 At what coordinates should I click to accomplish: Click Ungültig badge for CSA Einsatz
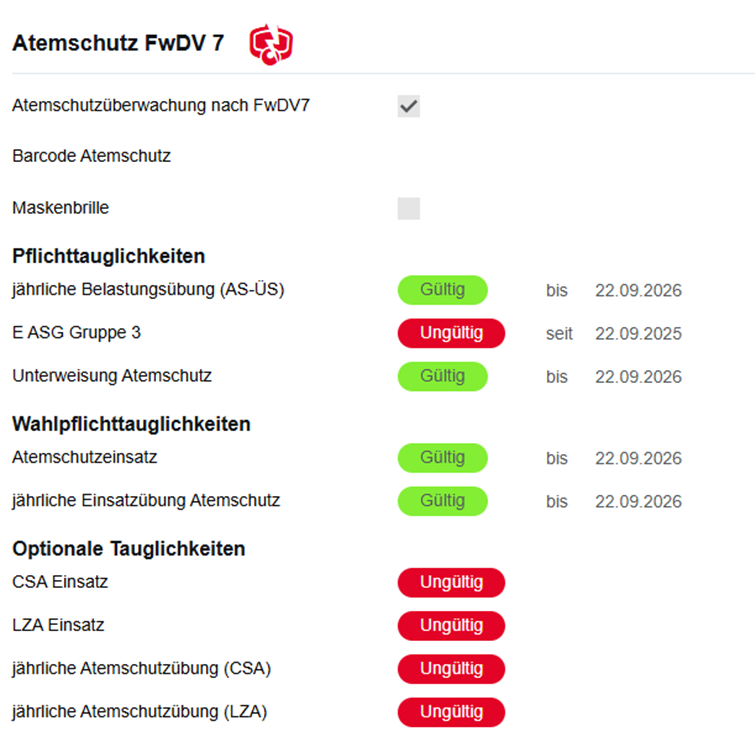[451, 582]
